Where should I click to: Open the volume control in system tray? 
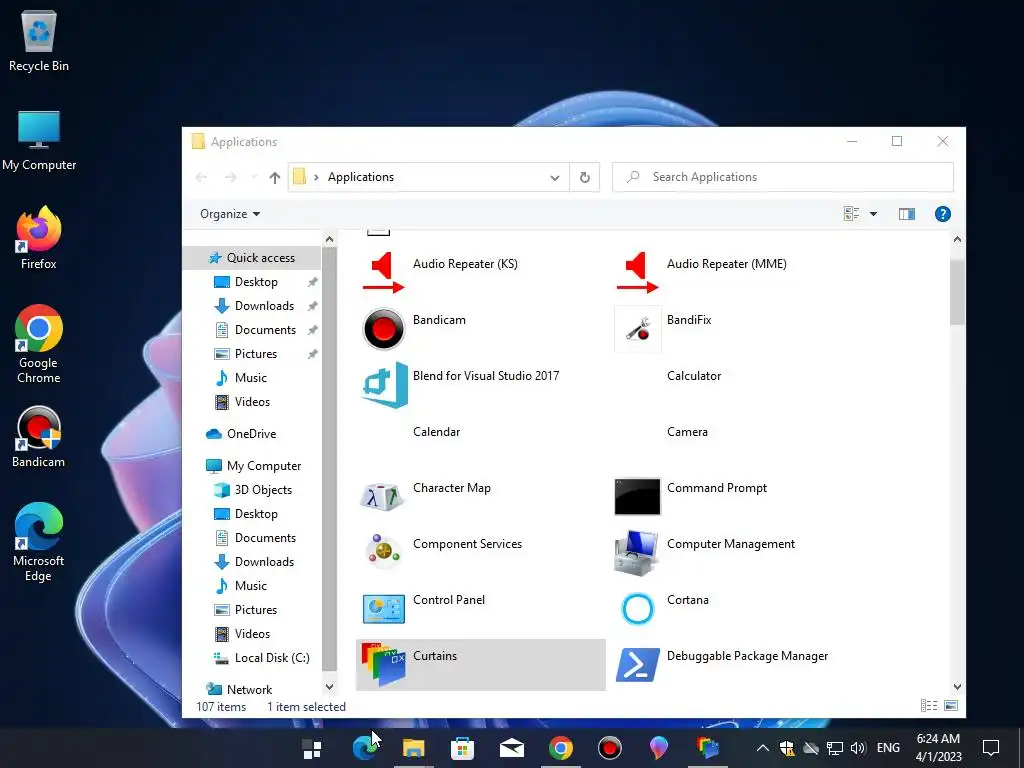[x=858, y=748]
